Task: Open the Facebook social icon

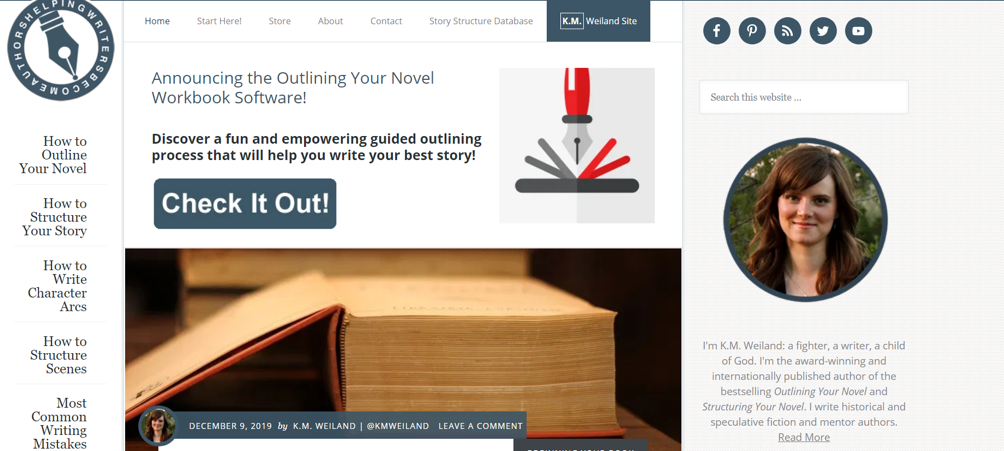Action: [717, 31]
